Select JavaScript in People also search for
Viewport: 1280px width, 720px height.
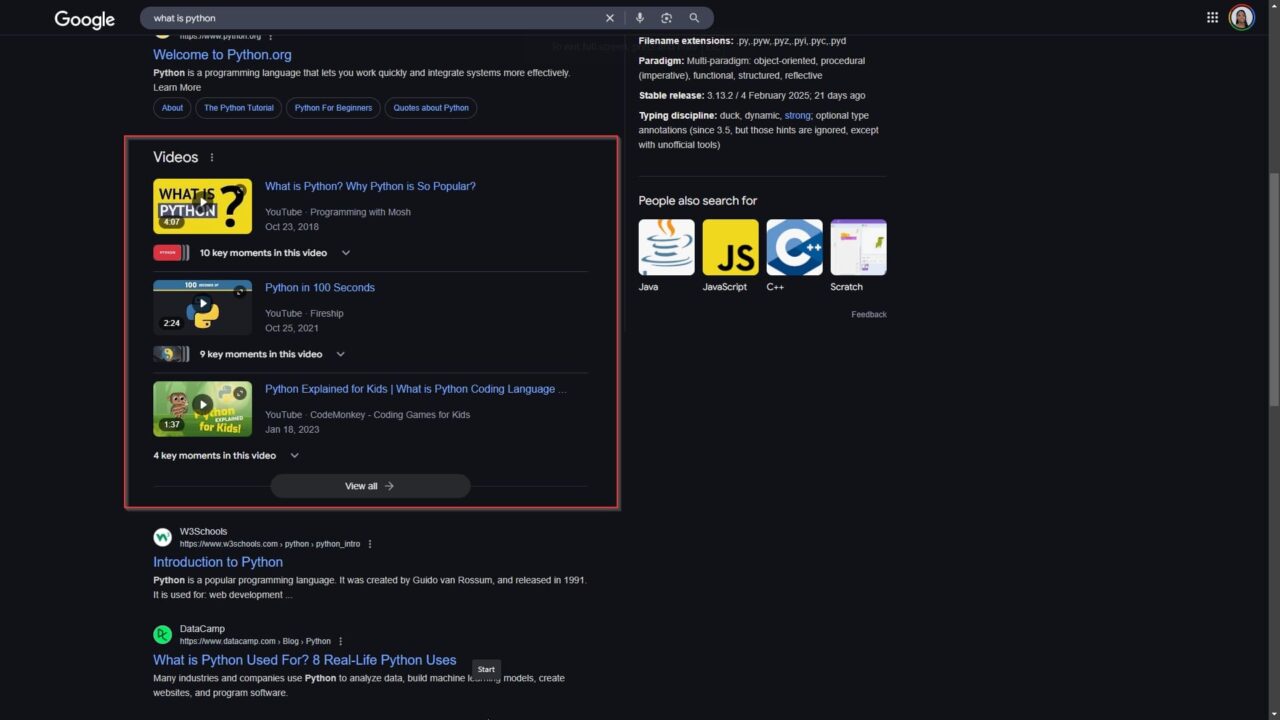point(730,248)
